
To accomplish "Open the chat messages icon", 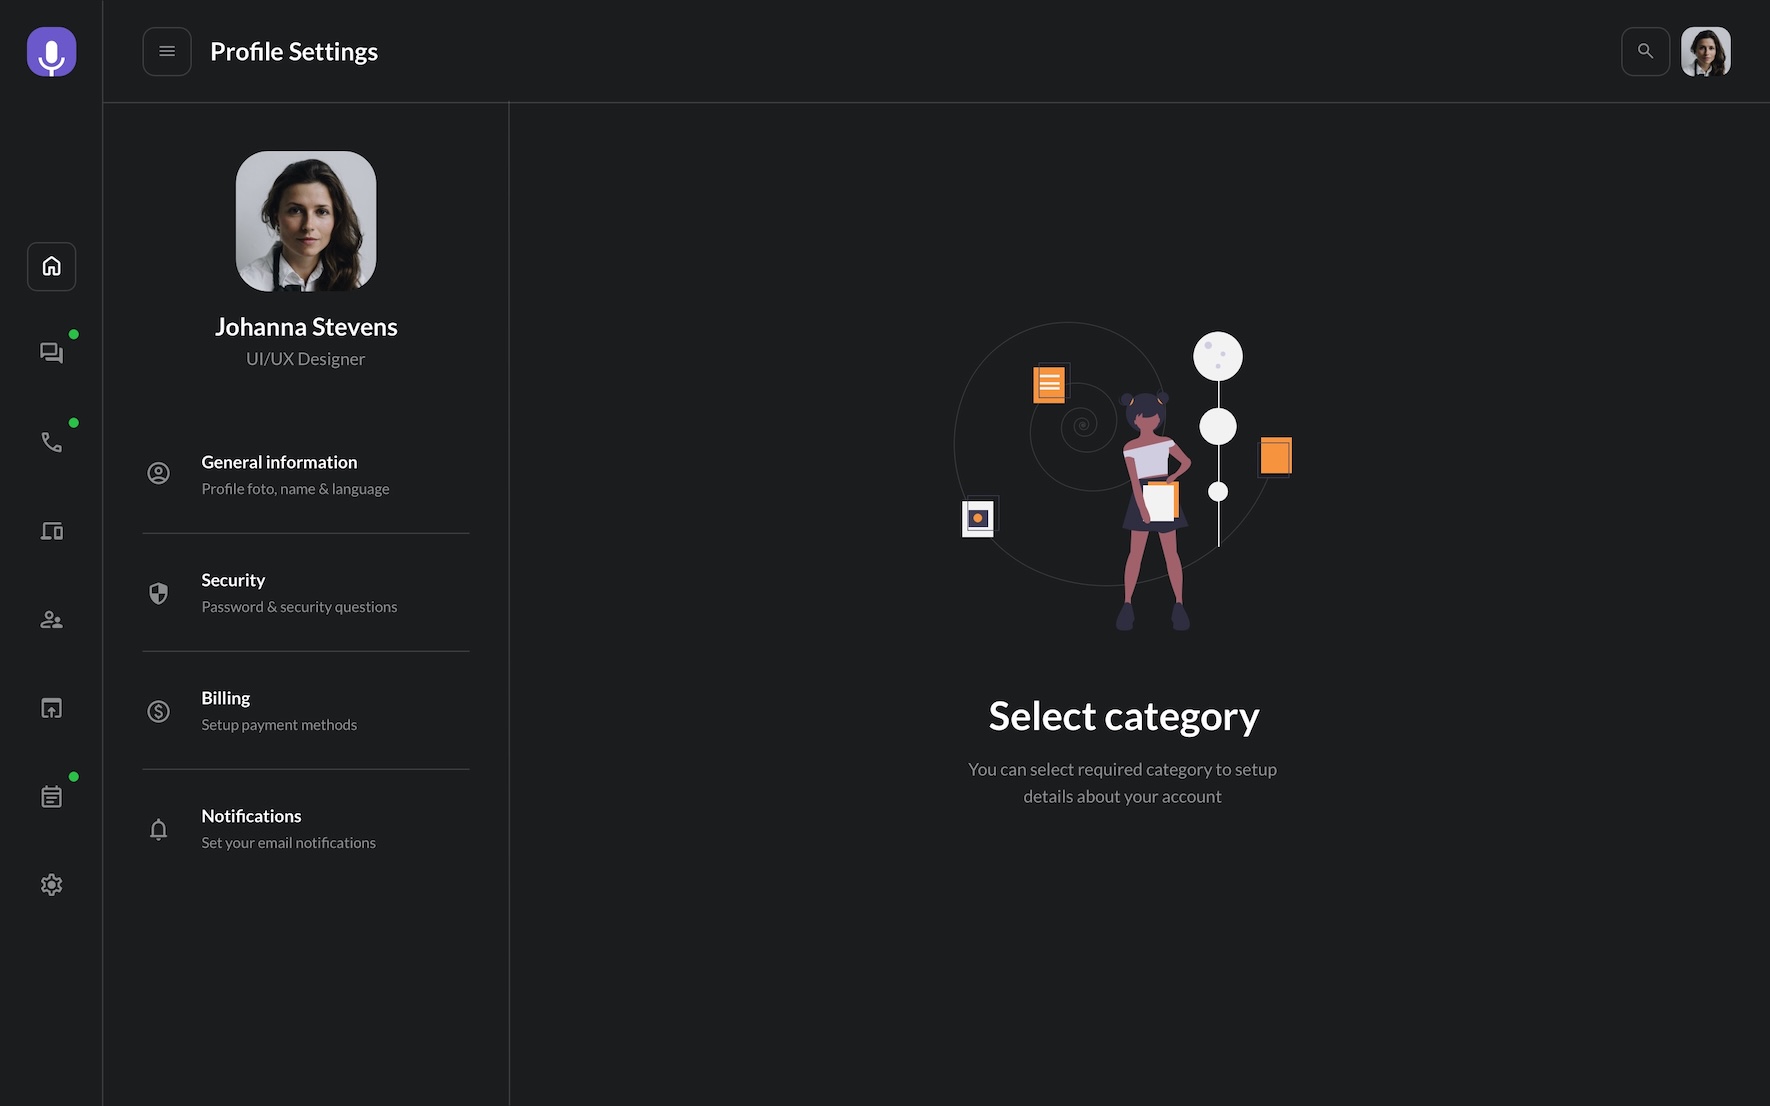I will [51, 352].
